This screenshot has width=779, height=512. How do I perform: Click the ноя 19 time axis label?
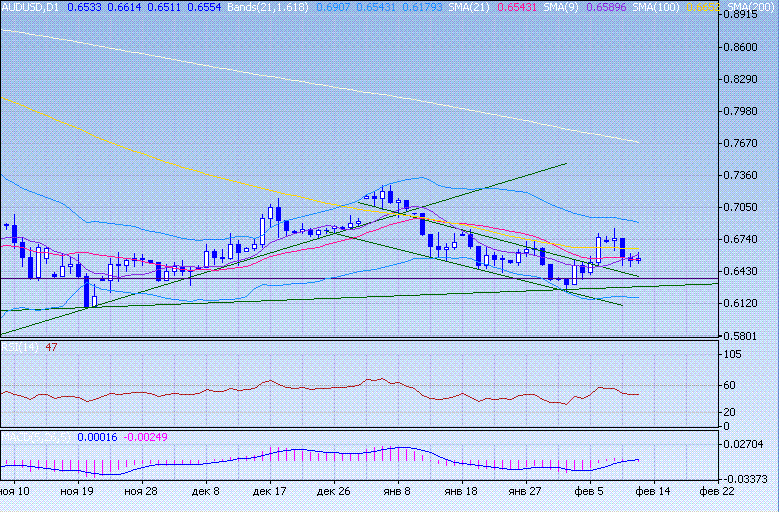click(x=77, y=492)
